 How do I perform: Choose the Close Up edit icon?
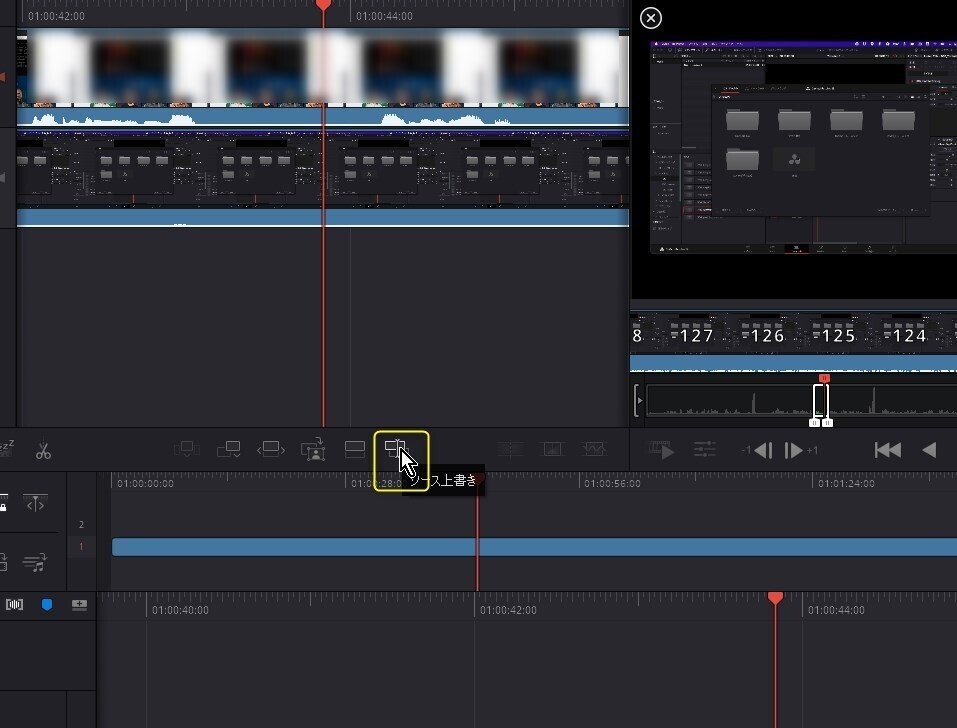pyautogui.click(x=313, y=450)
